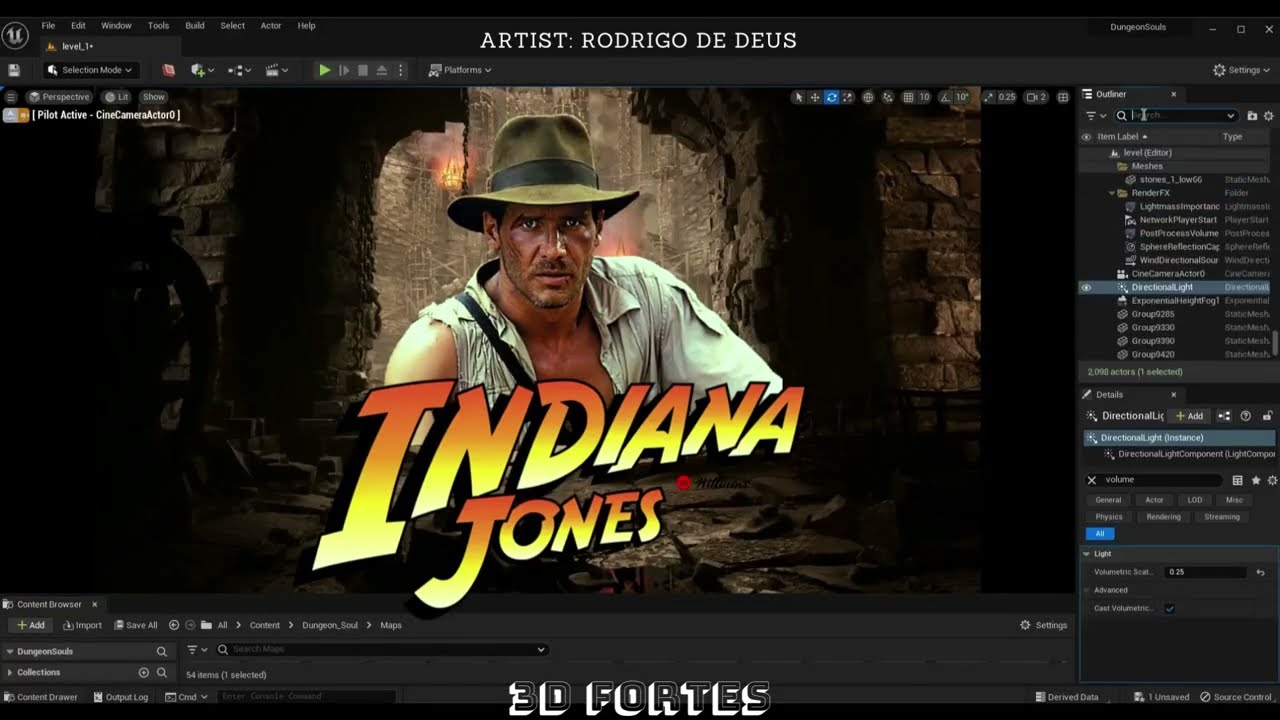Reset Volumetric Scattering value to default
The image size is (1280, 720).
1260,573
